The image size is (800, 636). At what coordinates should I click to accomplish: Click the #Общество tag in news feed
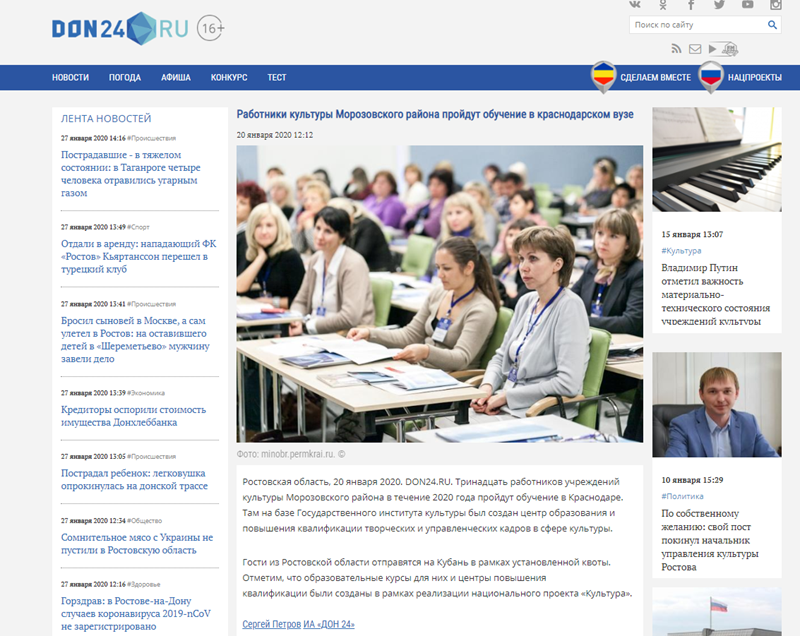pos(144,521)
